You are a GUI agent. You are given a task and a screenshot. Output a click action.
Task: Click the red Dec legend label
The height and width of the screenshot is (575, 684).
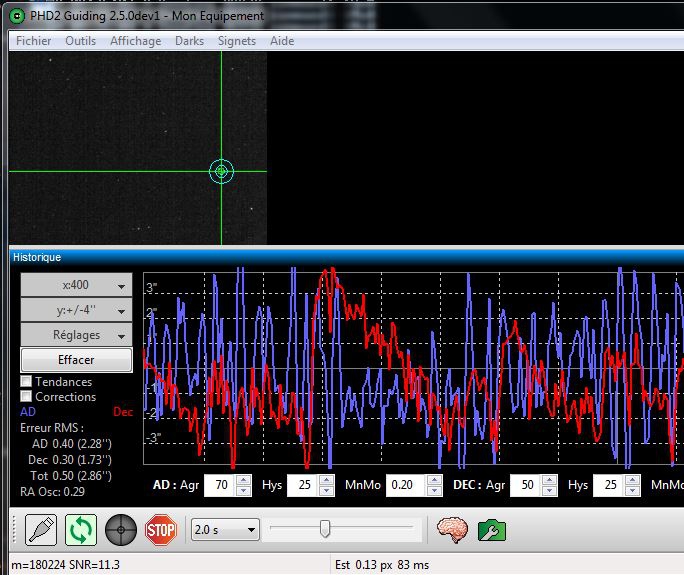123,411
